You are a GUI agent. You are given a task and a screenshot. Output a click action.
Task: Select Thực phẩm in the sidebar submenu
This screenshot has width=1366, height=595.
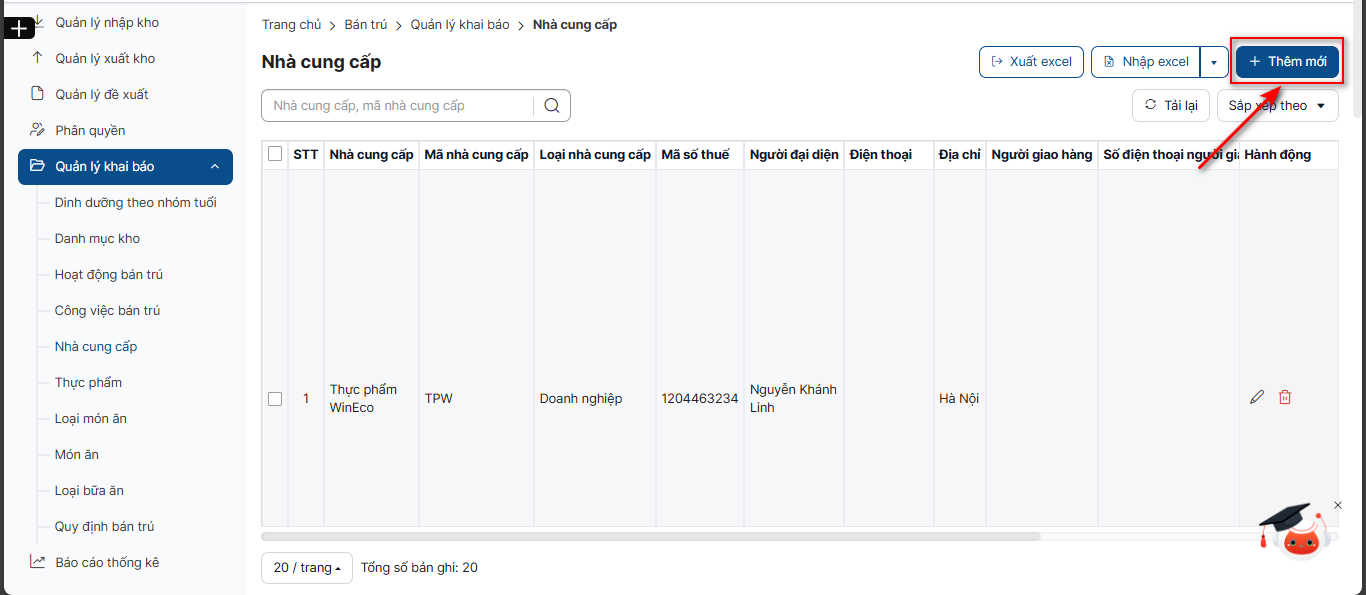tap(88, 382)
